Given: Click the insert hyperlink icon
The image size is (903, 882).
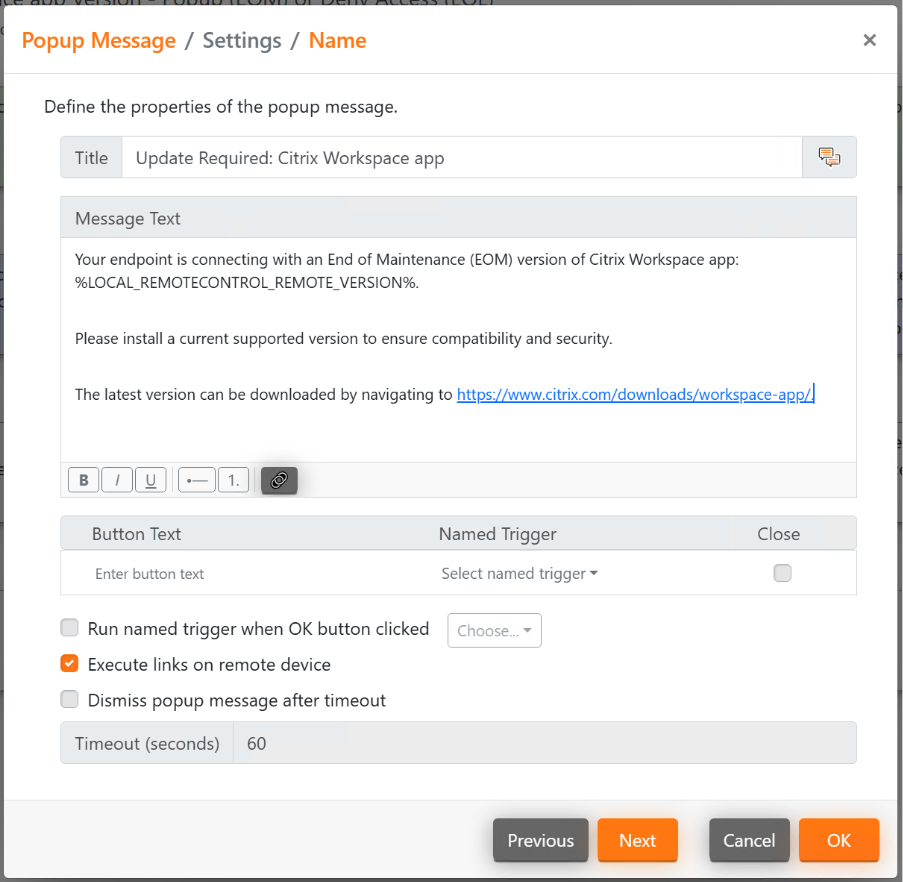Looking at the screenshot, I should point(279,480).
